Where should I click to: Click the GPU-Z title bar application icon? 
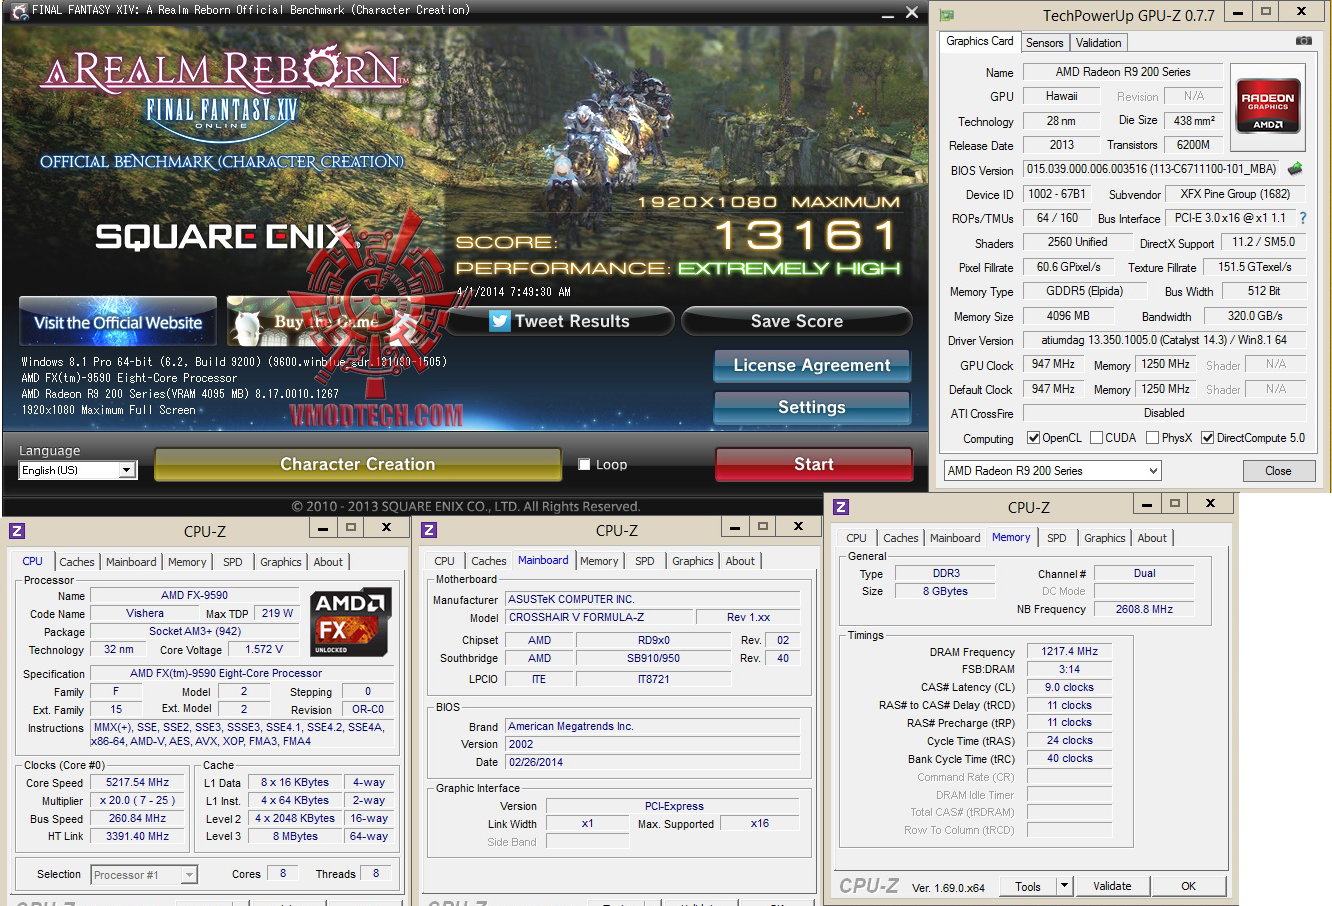point(947,15)
